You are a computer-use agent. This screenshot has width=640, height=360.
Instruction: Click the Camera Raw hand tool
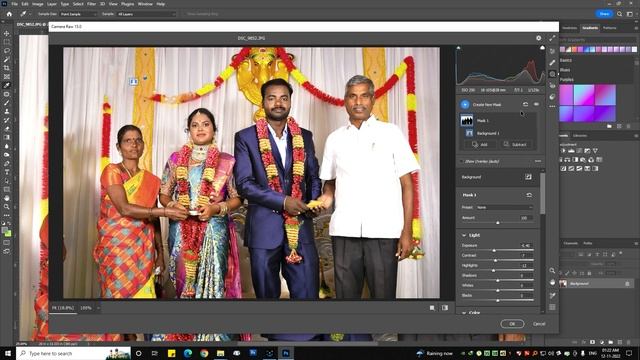click(x=552, y=282)
